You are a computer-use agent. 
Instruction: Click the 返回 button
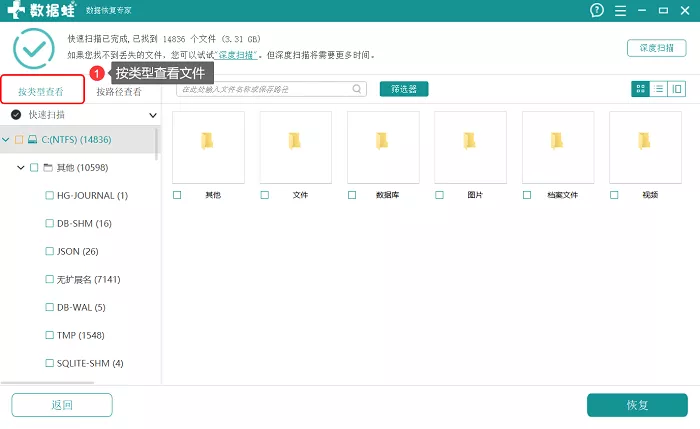pos(62,405)
